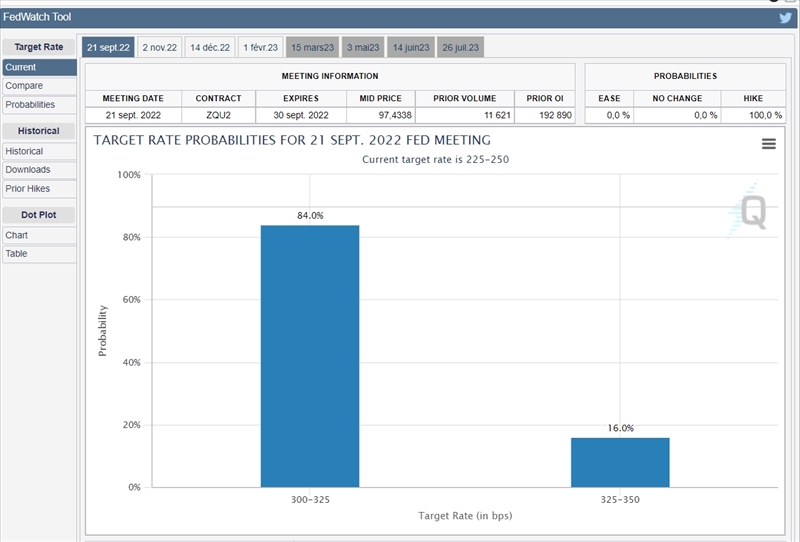Select Current in the Target Rate section
This screenshot has width=800, height=542.
[x=39, y=67]
